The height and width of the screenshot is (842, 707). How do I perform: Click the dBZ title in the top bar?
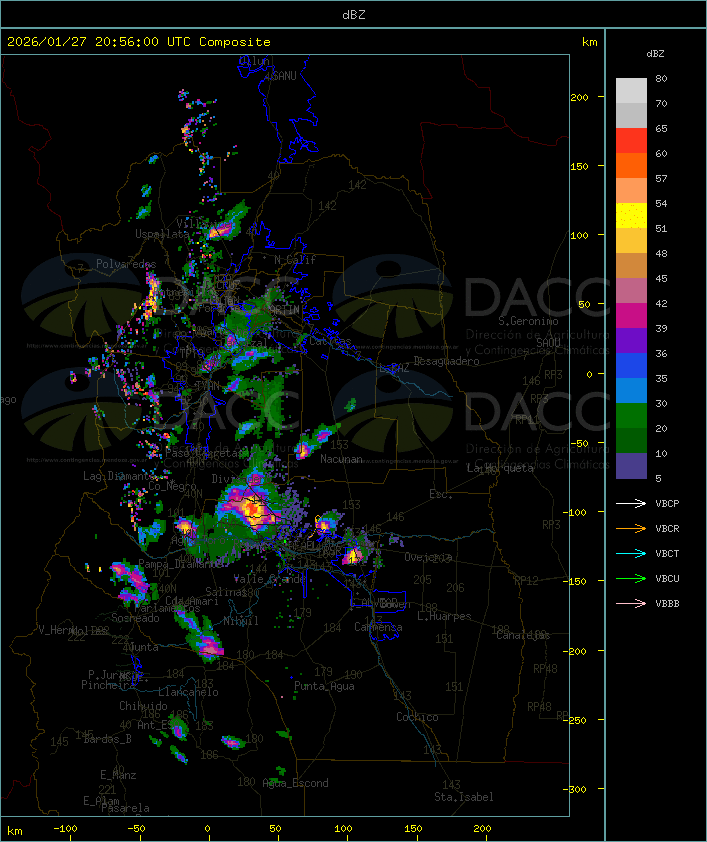tap(354, 15)
